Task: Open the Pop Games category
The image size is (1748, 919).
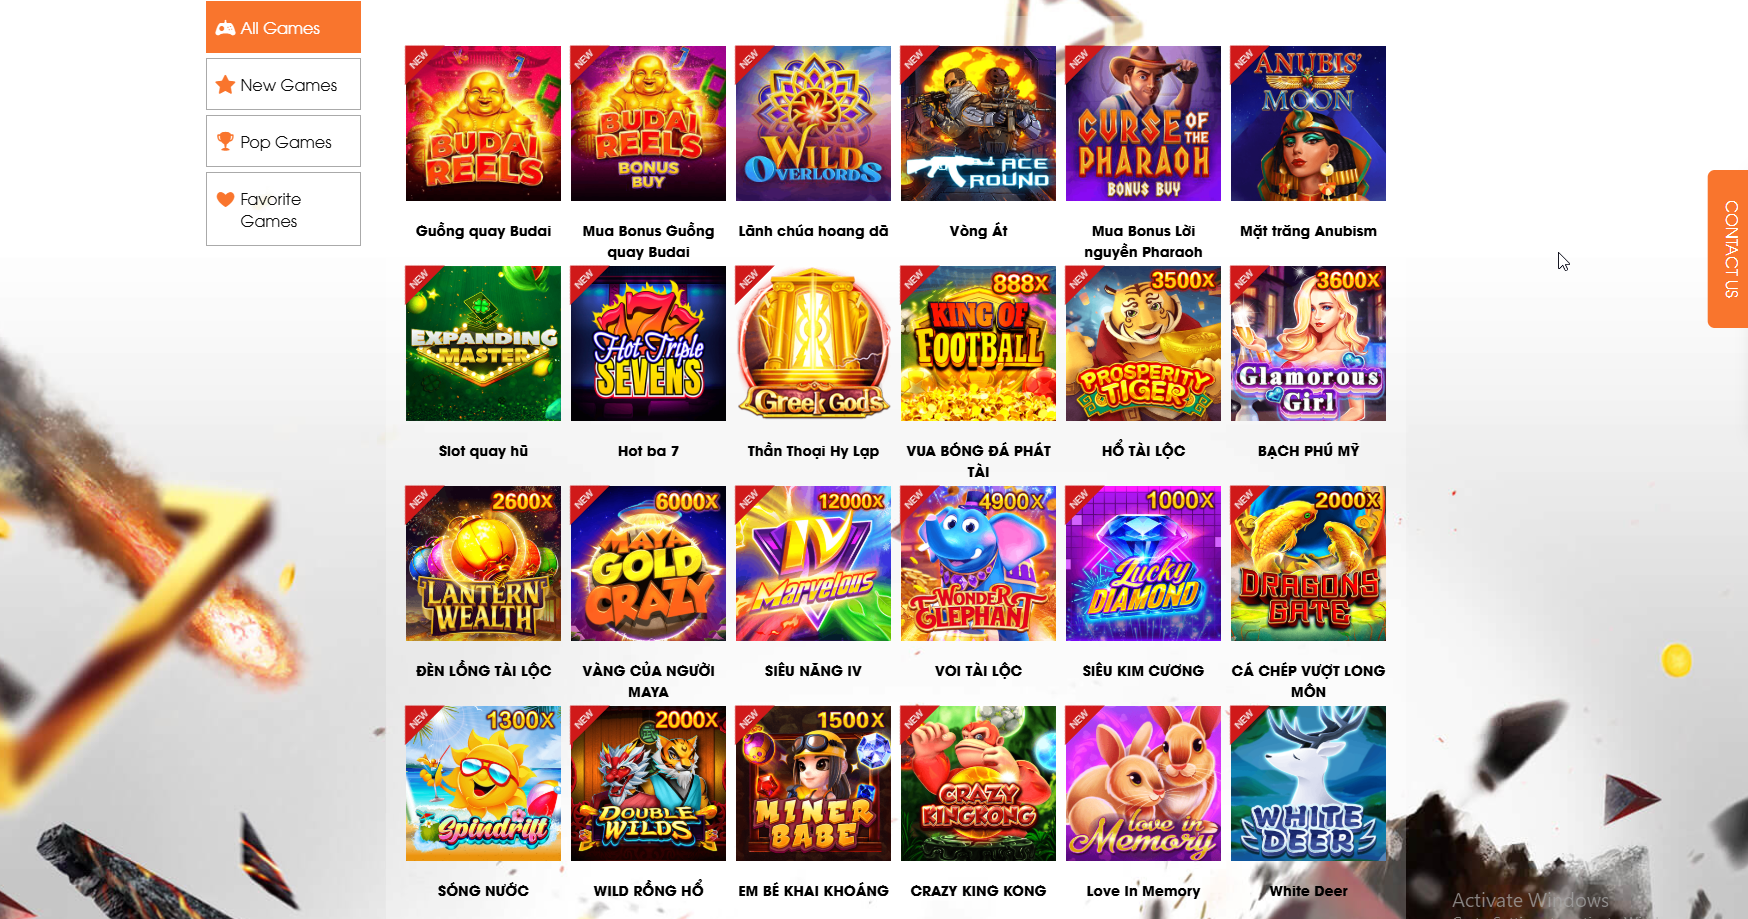Action: [x=283, y=141]
